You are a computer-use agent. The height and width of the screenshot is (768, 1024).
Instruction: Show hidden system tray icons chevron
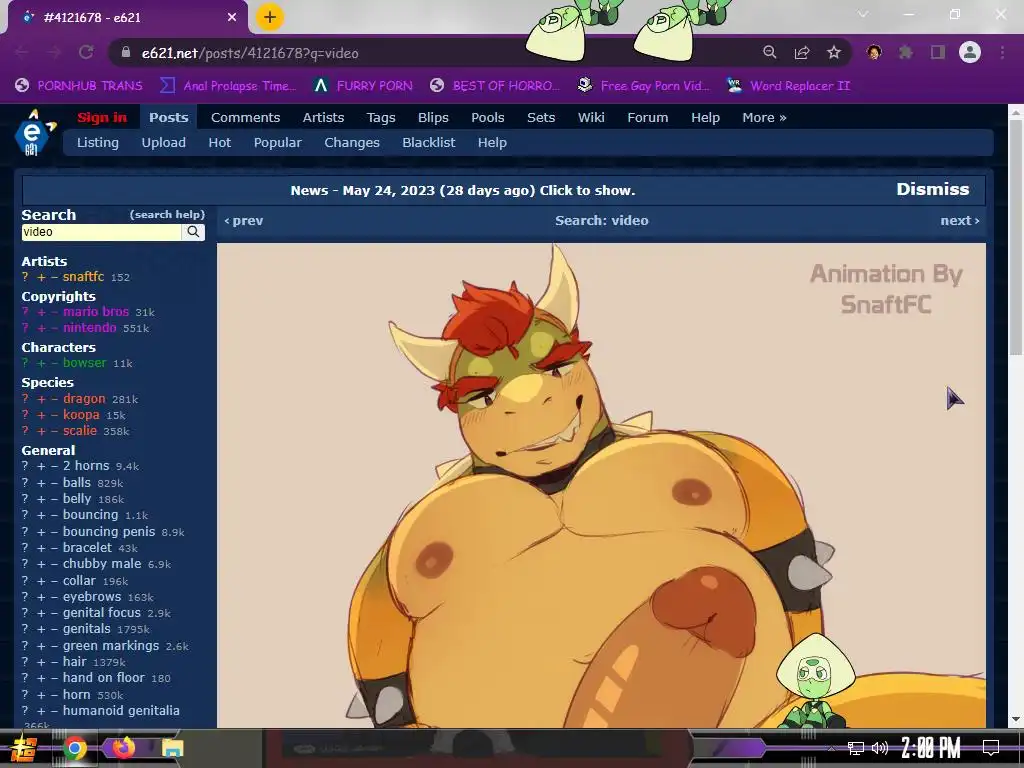(831, 748)
